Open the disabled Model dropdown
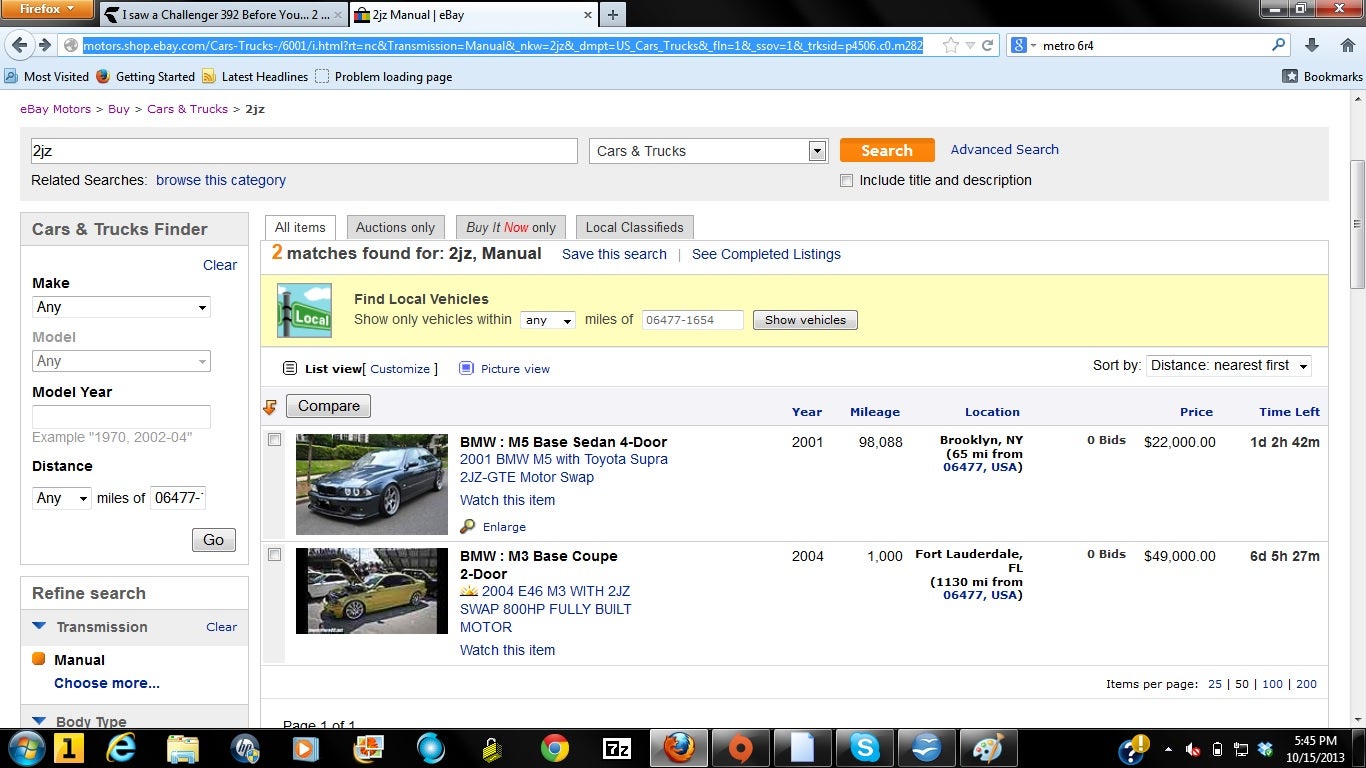 (x=121, y=361)
